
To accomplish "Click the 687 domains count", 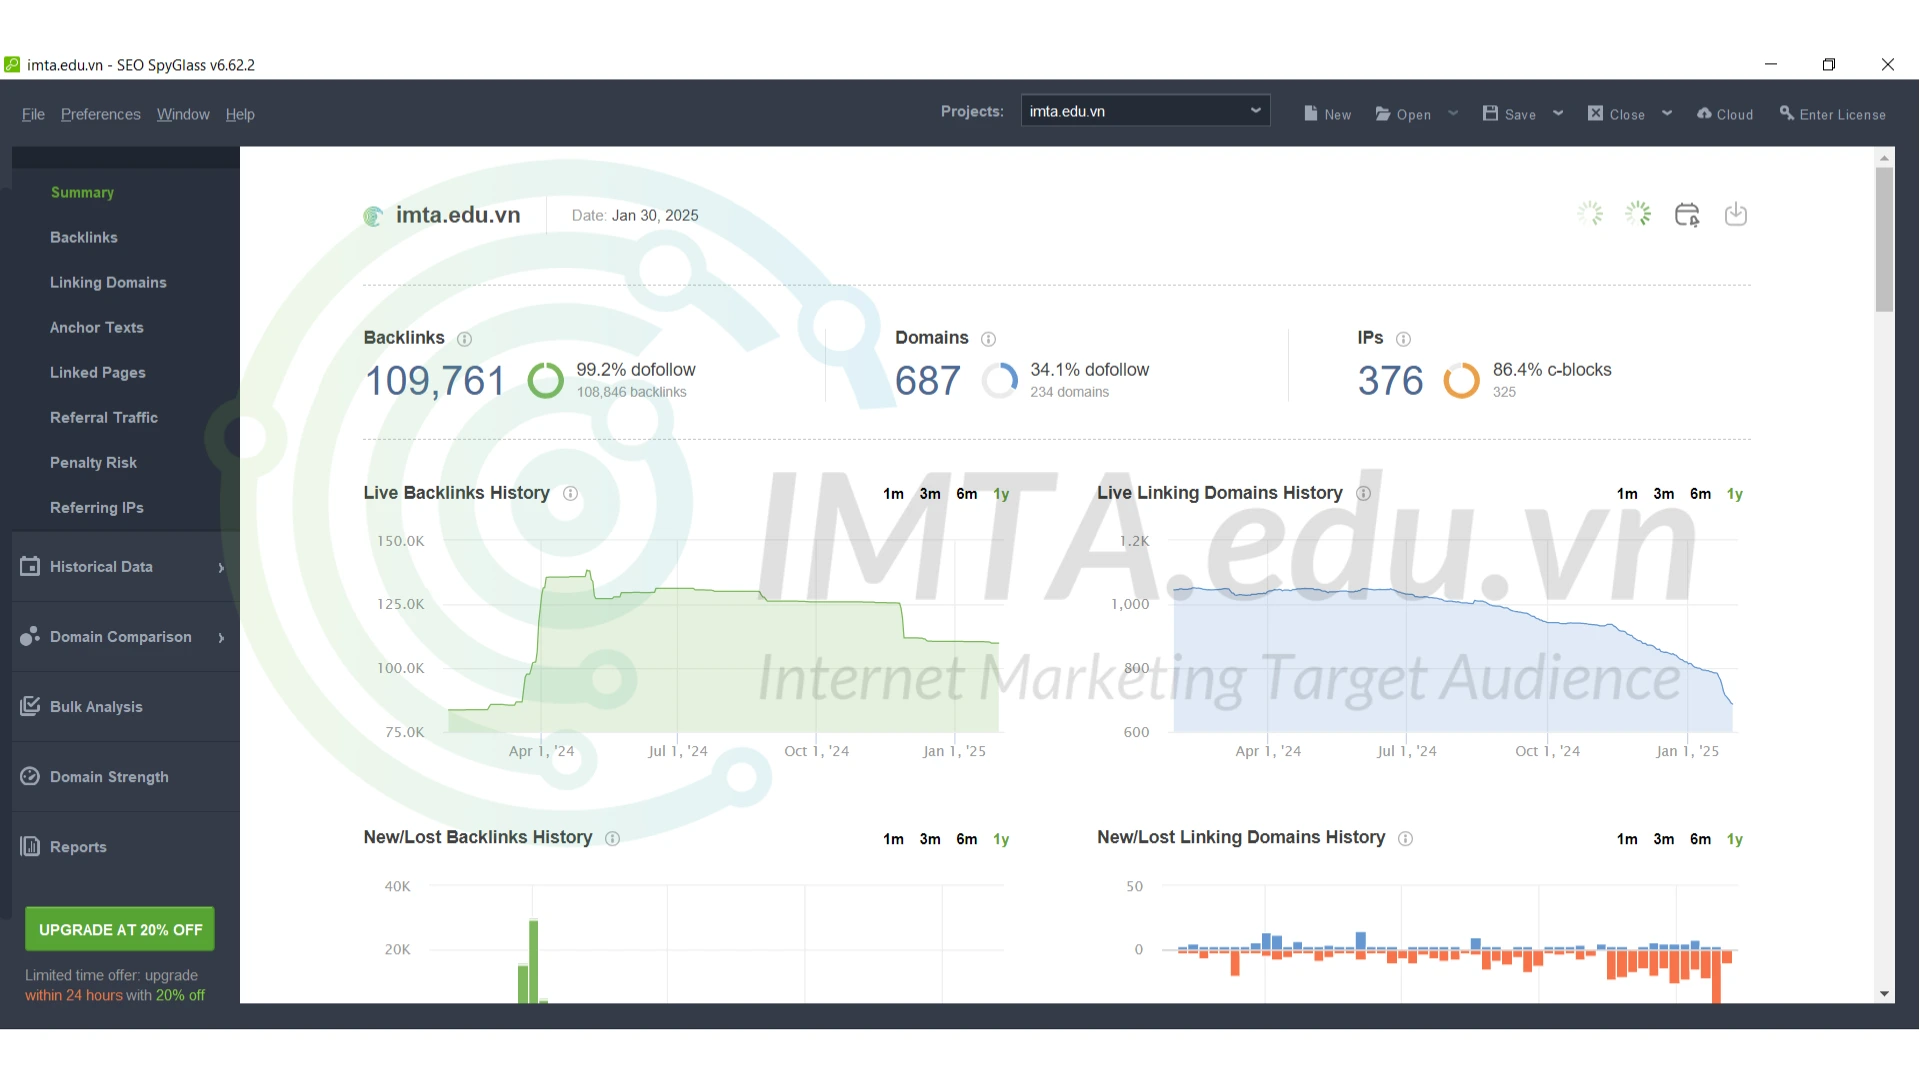I will (x=928, y=381).
